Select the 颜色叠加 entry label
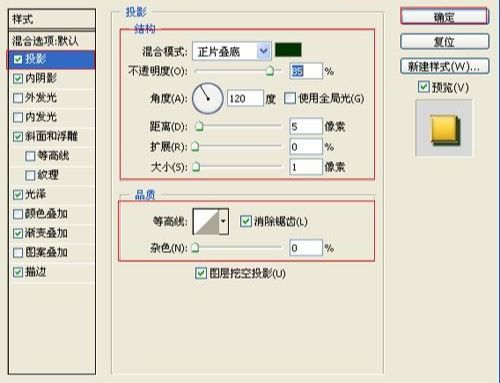500x383 pixels. 46,214
